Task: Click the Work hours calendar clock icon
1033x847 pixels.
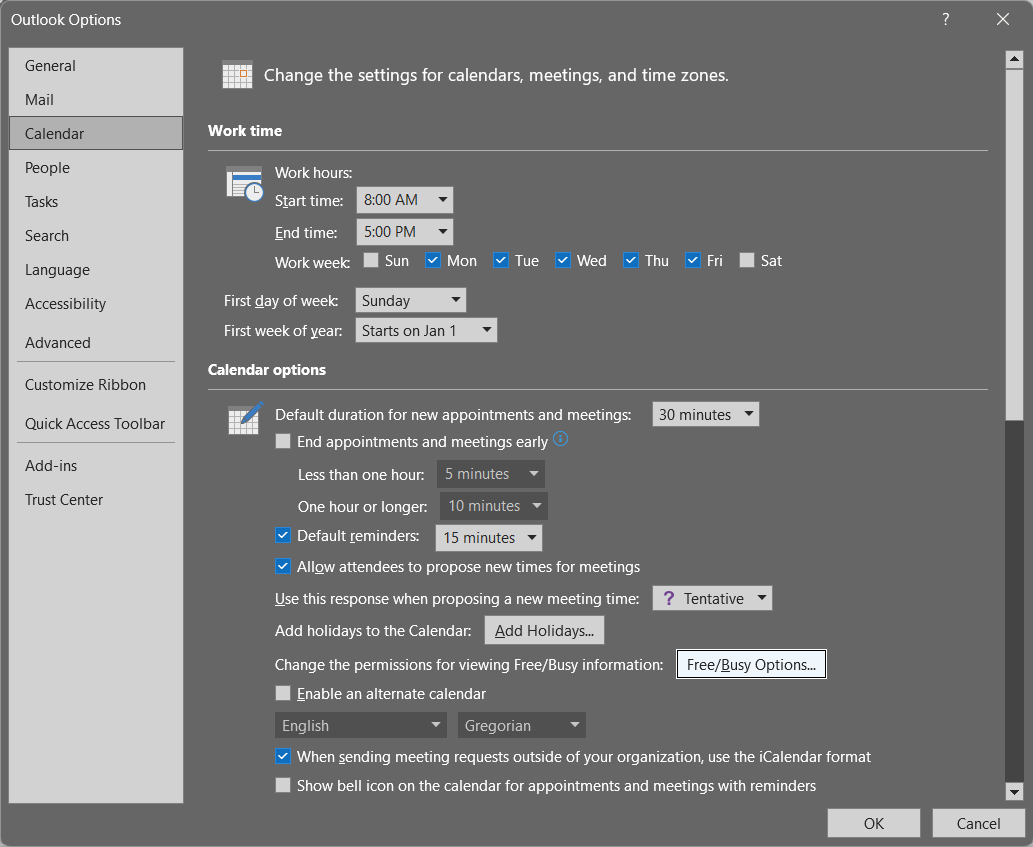Action: pos(244,184)
